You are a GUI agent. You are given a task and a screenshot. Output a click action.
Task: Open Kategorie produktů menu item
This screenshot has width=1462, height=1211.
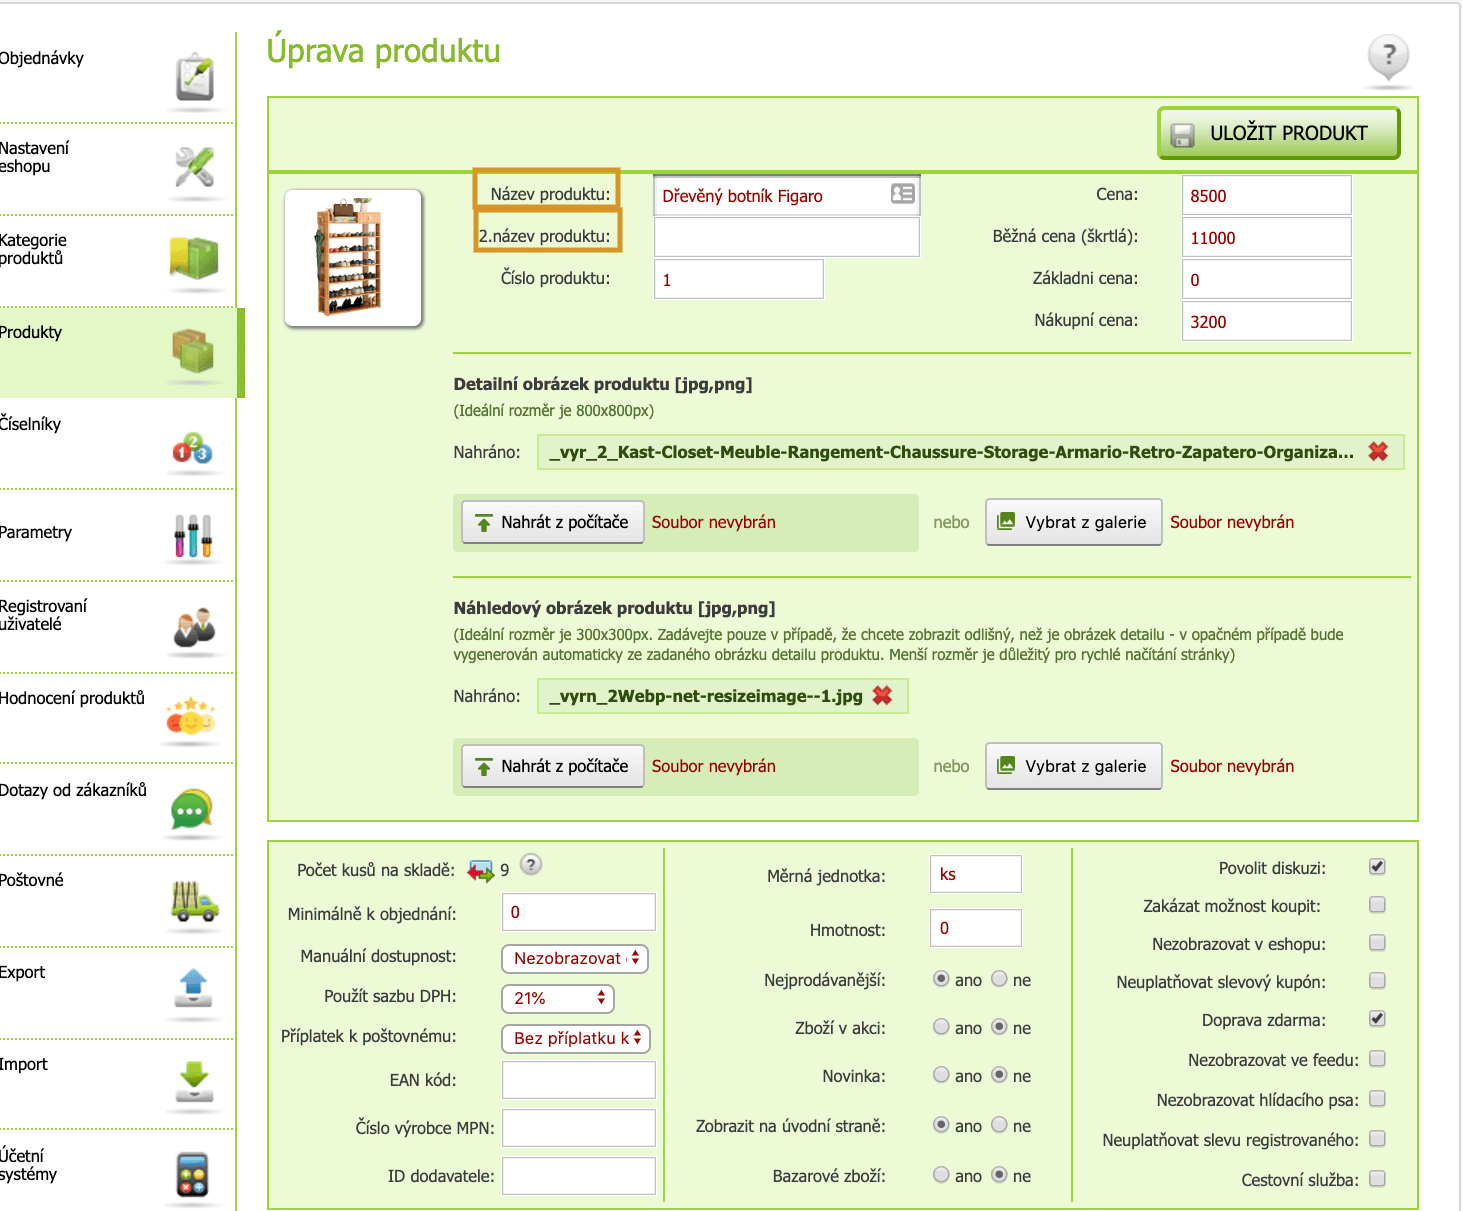[34, 249]
